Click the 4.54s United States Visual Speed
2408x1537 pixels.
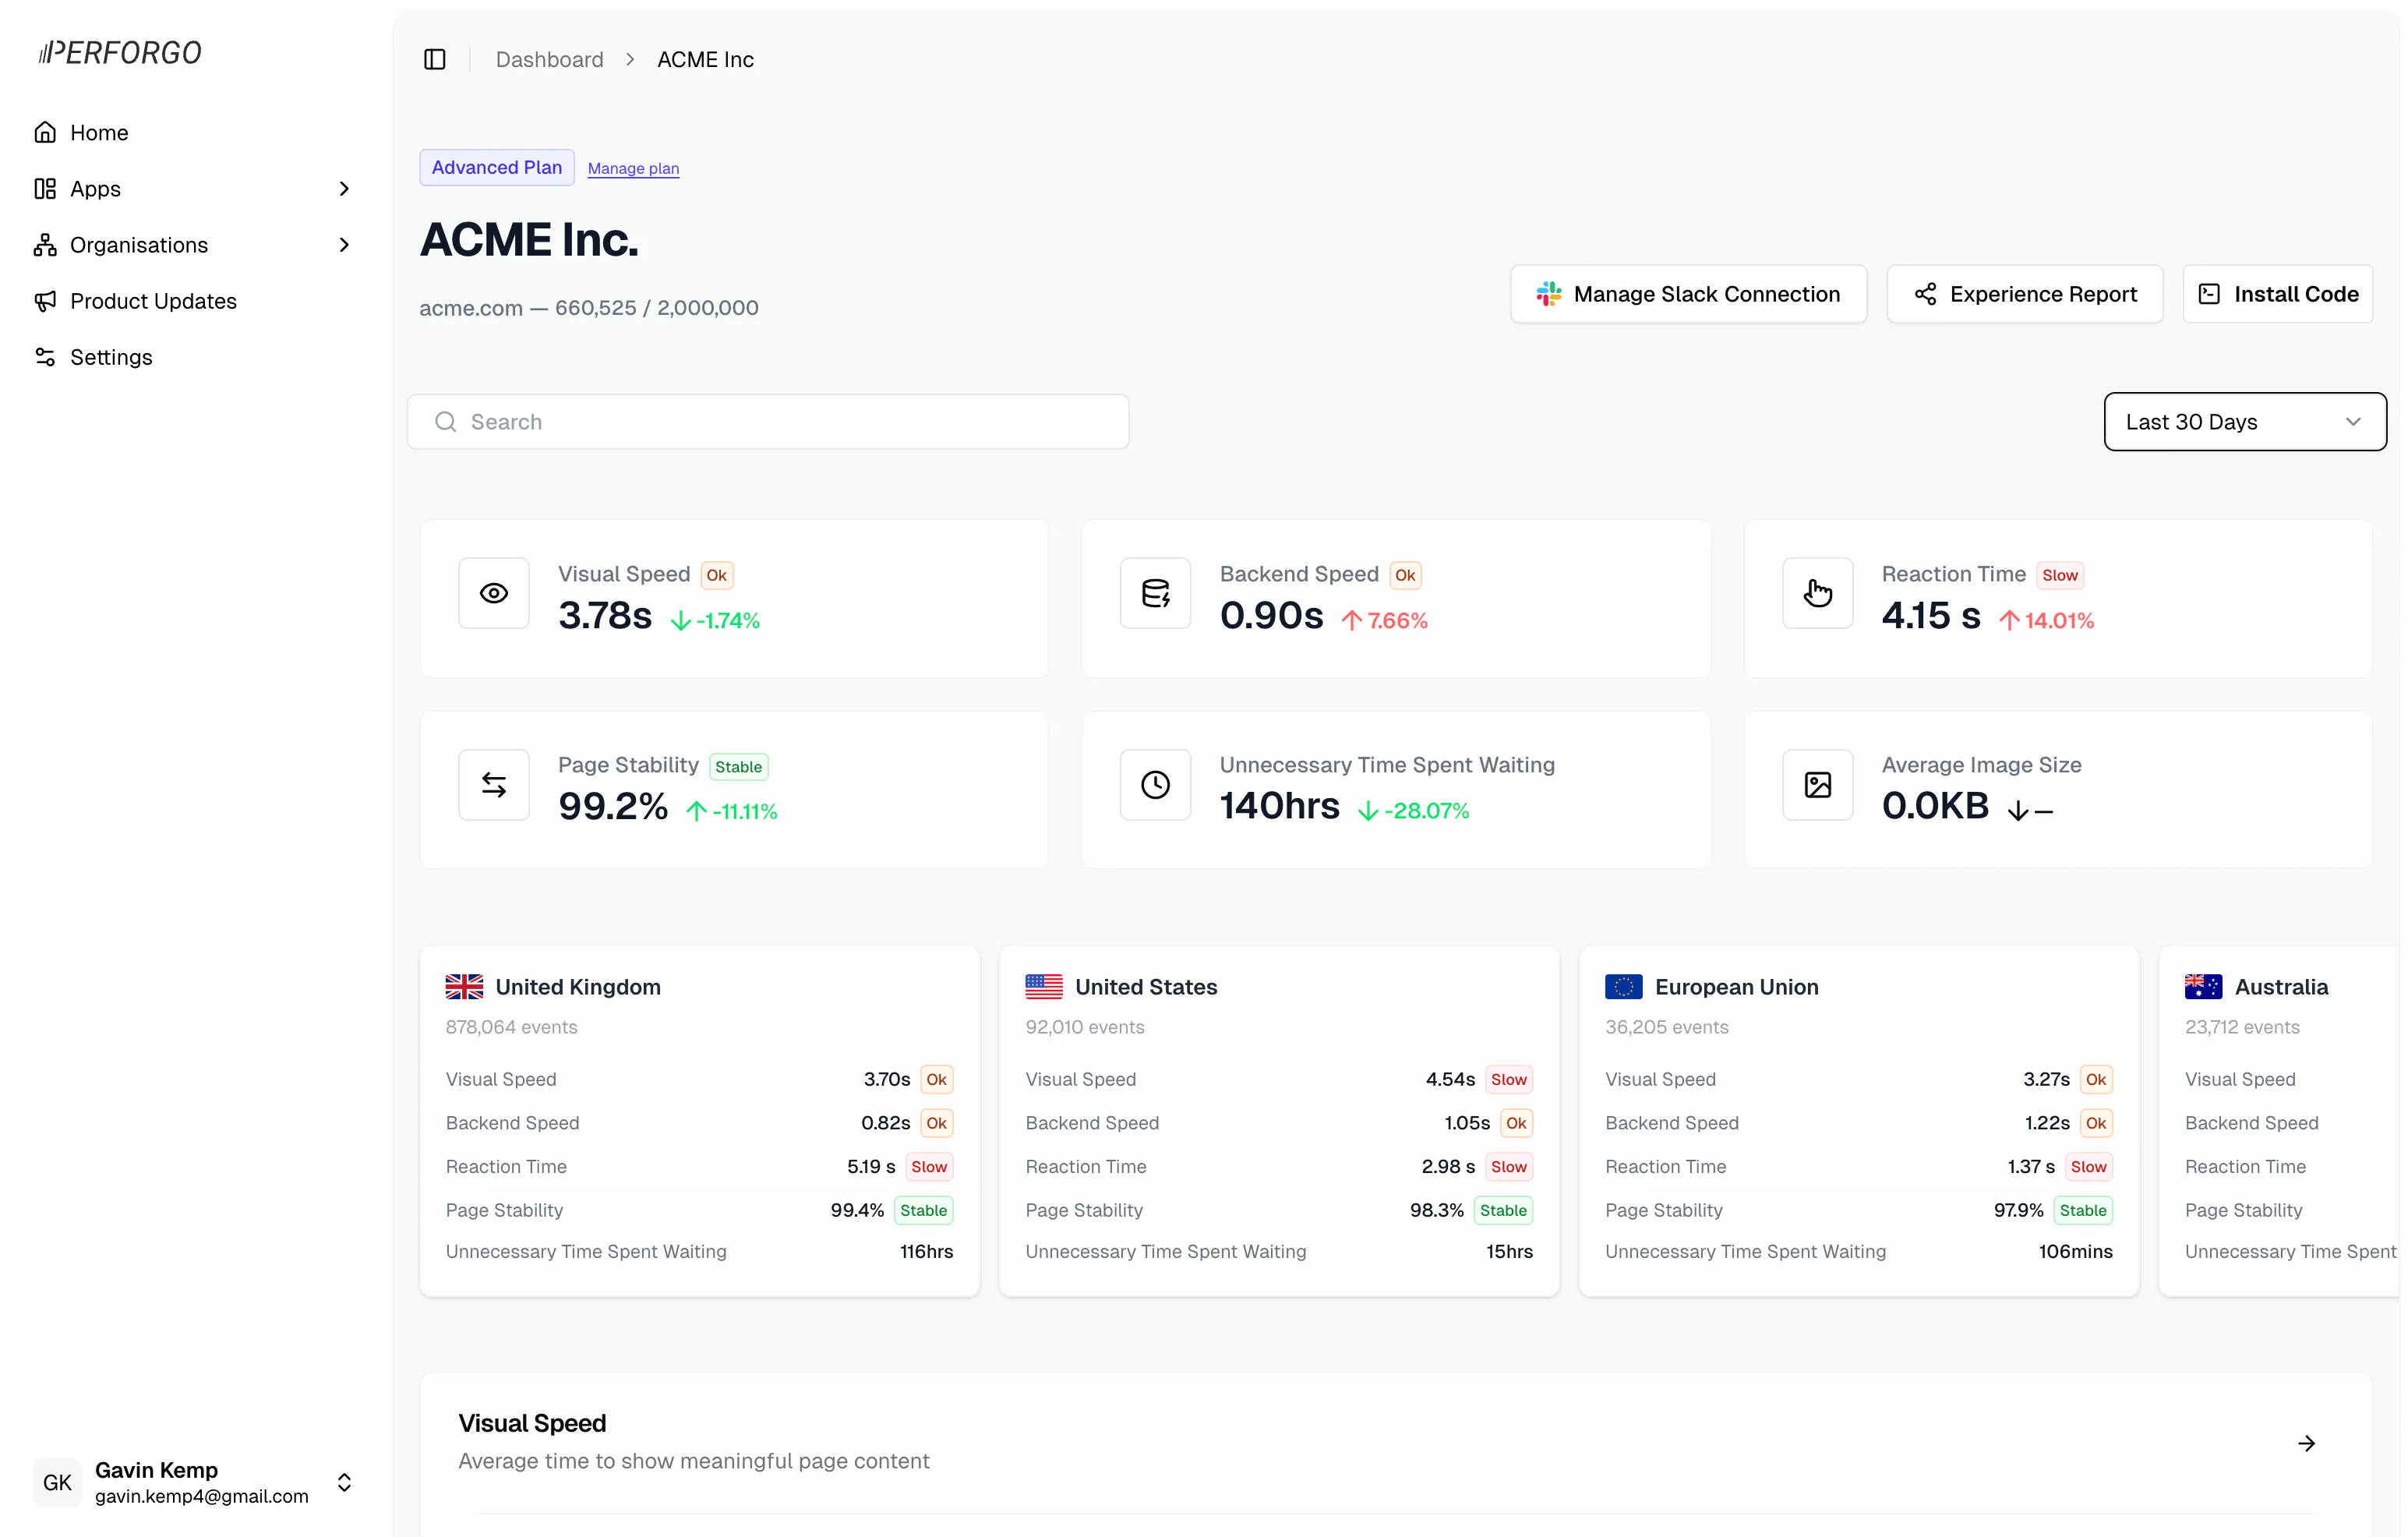tap(1450, 1080)
